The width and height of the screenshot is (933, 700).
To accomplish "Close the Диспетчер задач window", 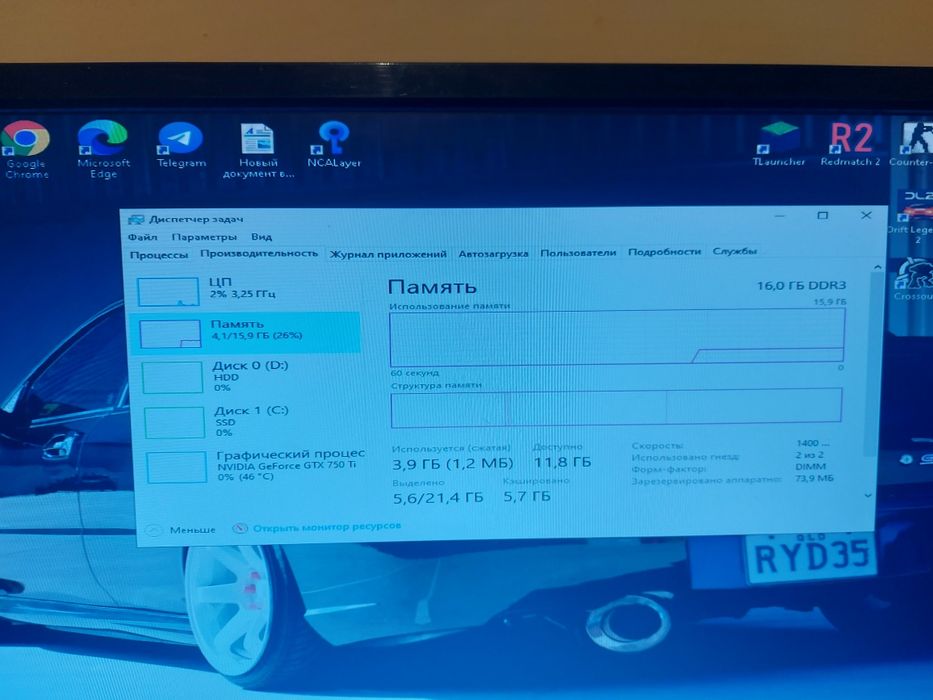I will 866,215.
